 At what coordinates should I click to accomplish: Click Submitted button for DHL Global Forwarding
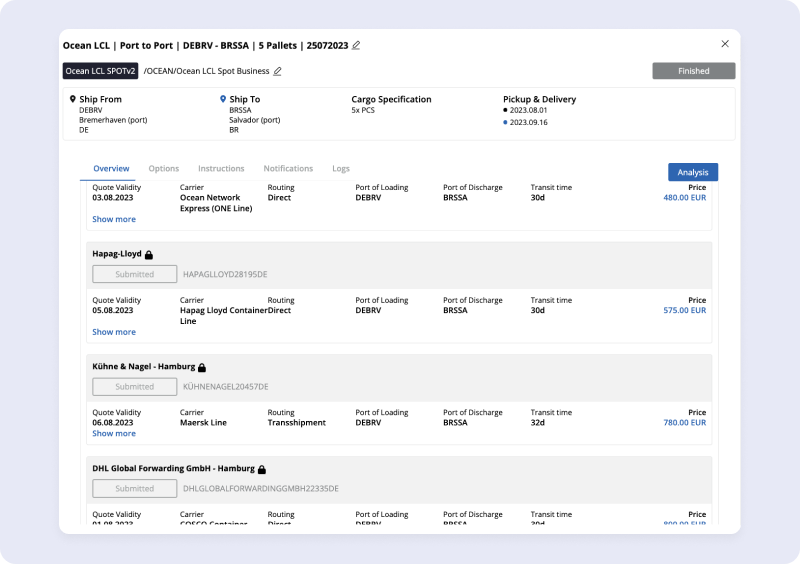click(x=135, y=488)
